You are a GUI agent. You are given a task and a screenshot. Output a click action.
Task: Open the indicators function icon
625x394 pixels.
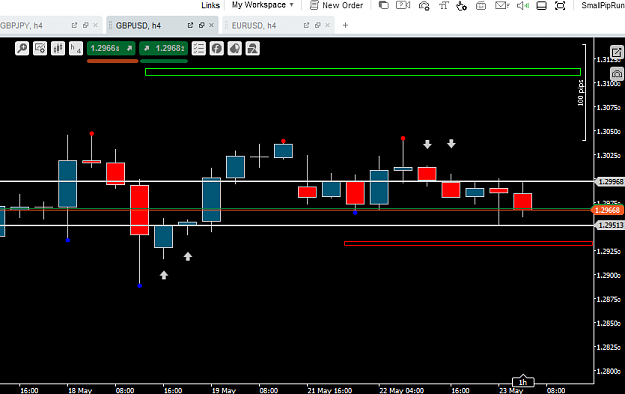click(216, 48)
